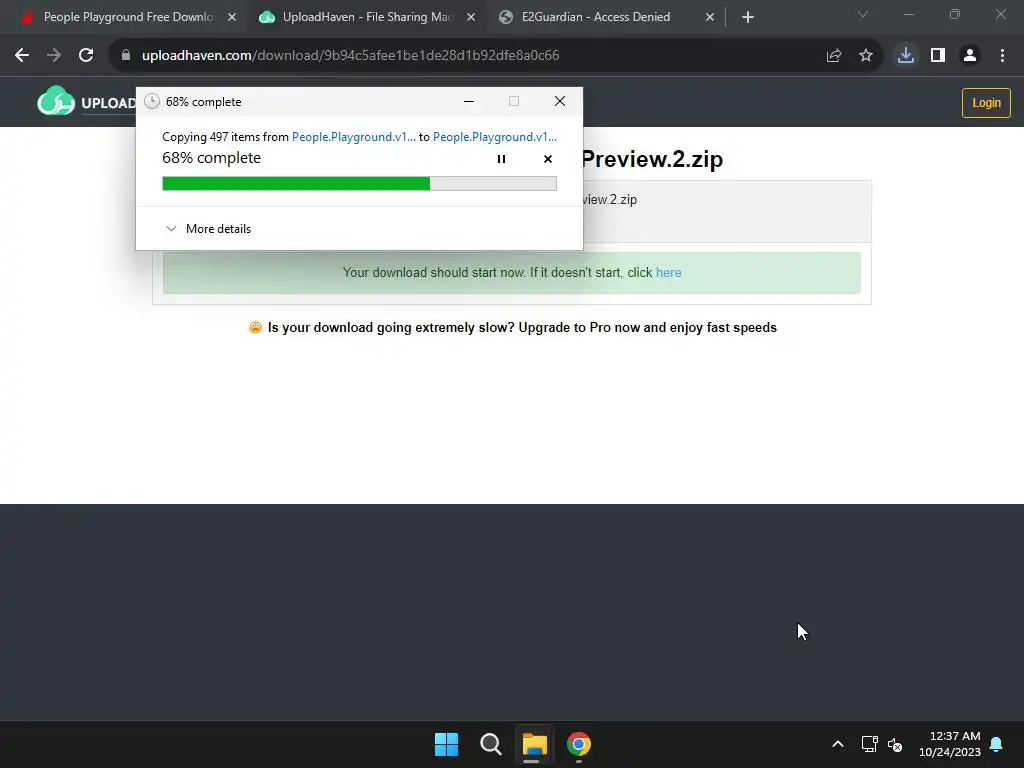1024x768 pixels.
Task: Open the Chrome downloads icon
Action: pyautogui.click(x=905, y=56)
